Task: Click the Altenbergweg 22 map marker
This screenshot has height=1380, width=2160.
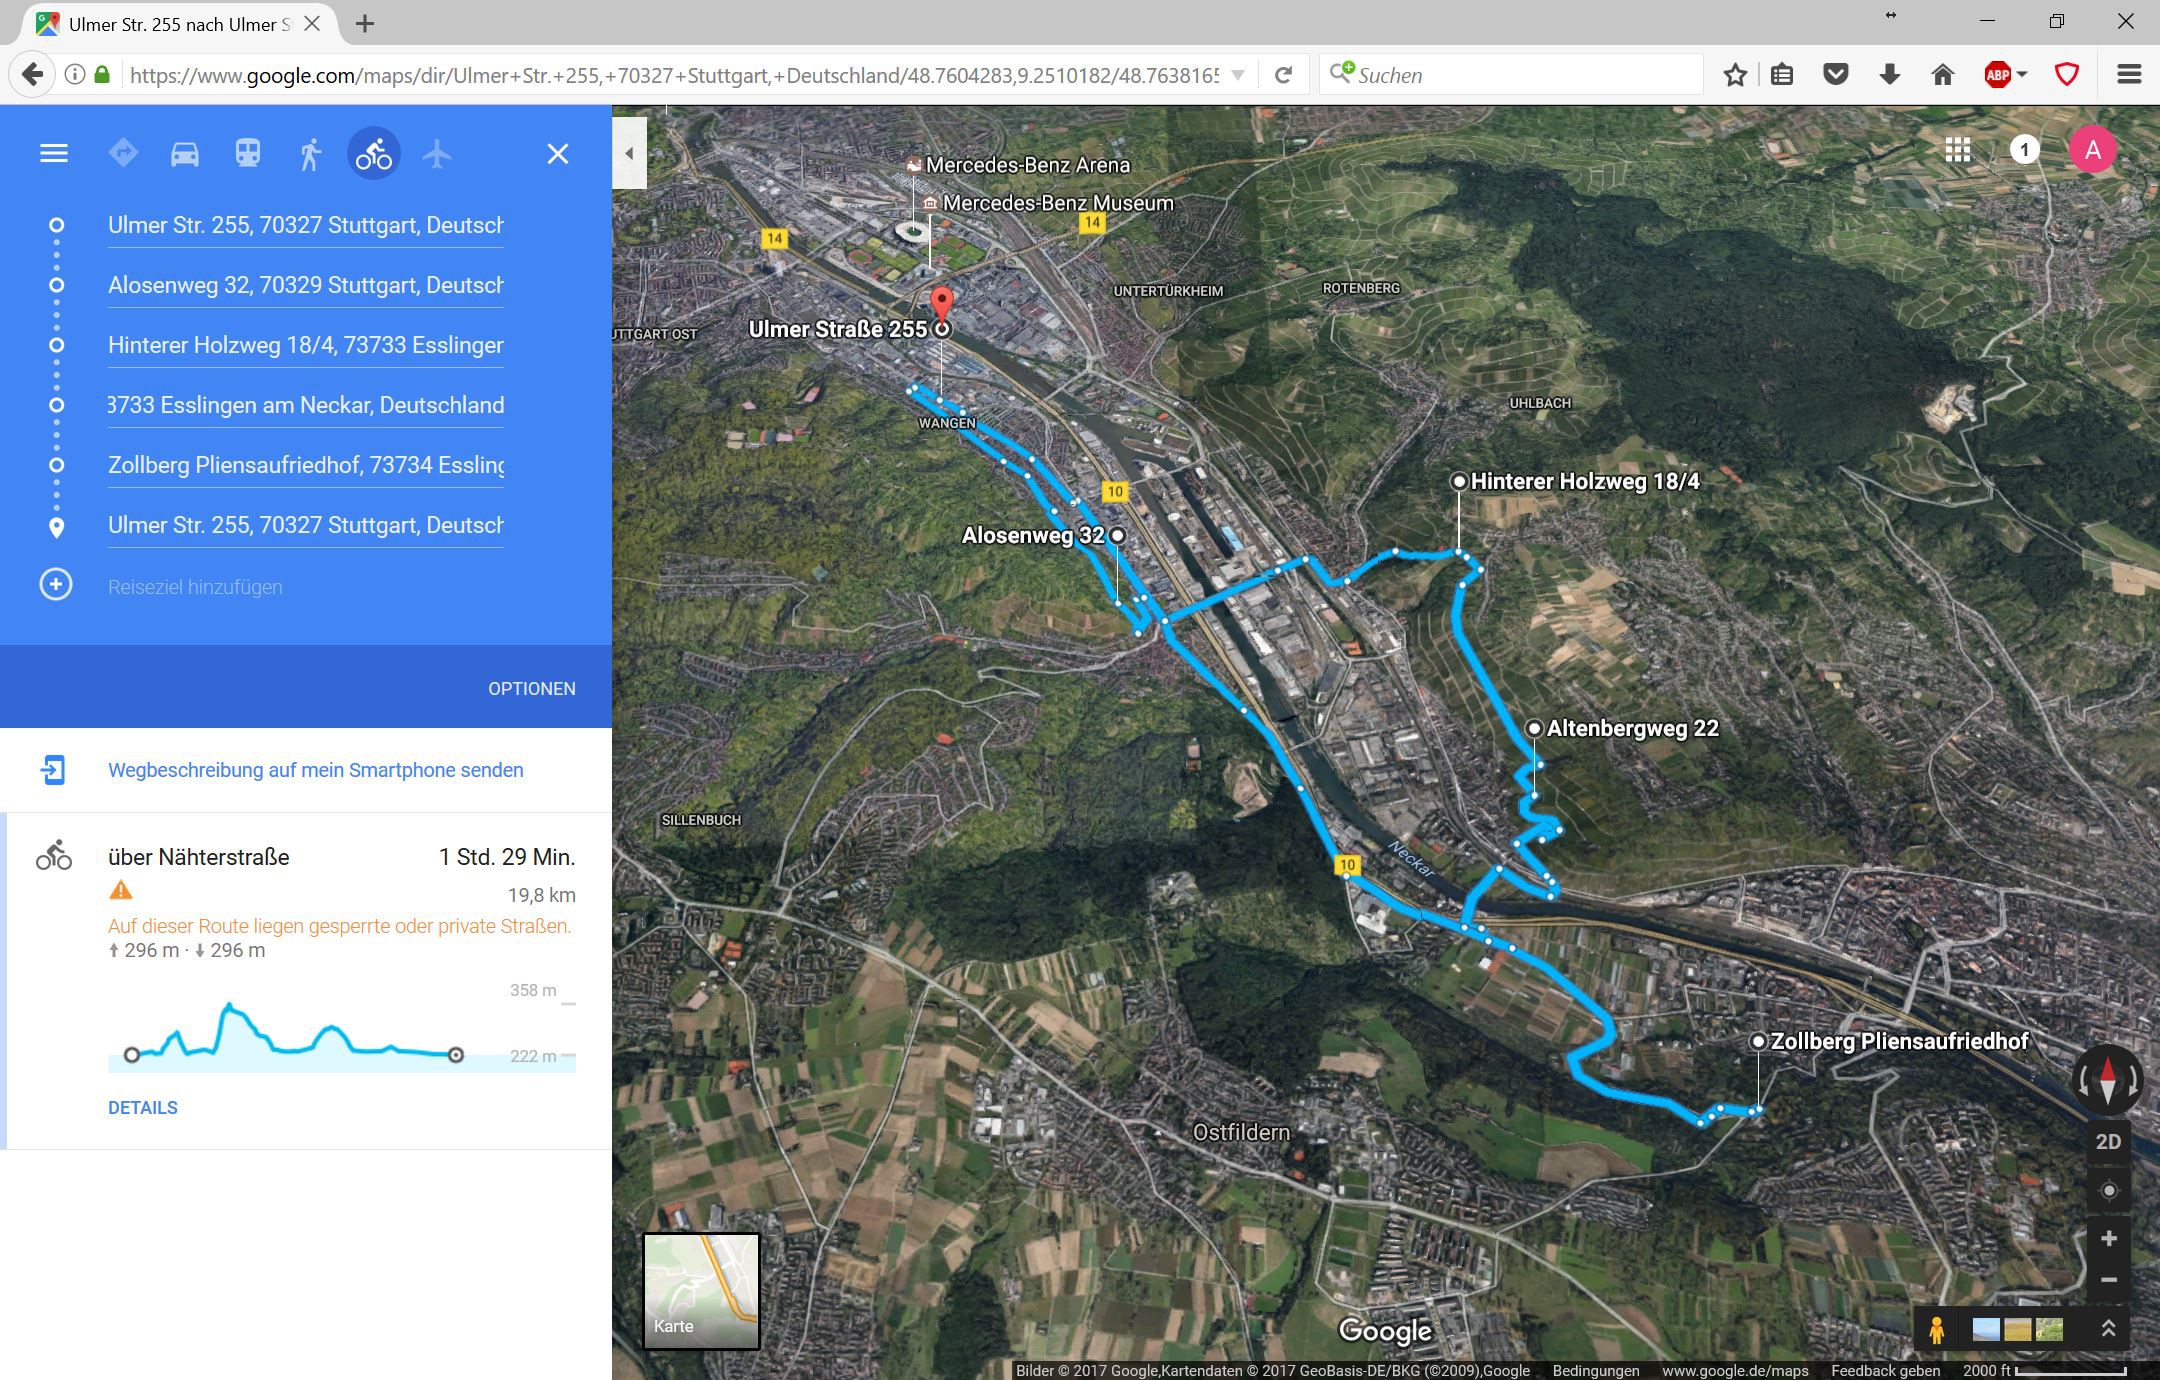Action: [1534, 728]
